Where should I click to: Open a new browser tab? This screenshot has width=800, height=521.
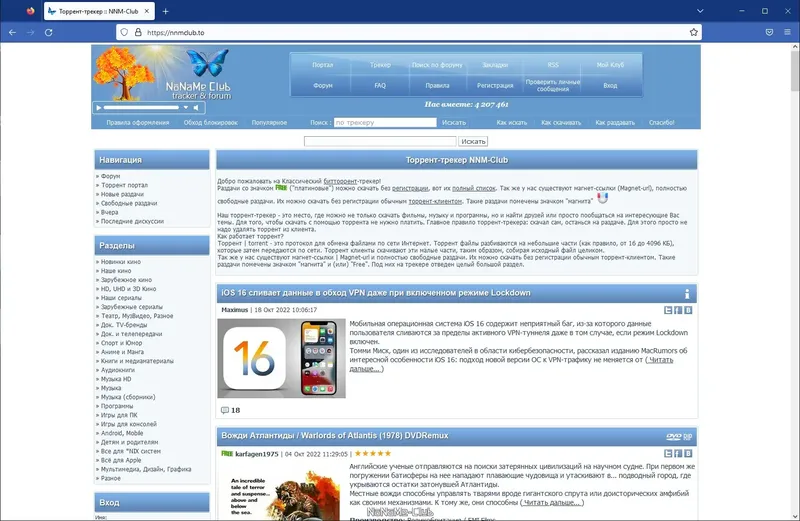[165, 11]
